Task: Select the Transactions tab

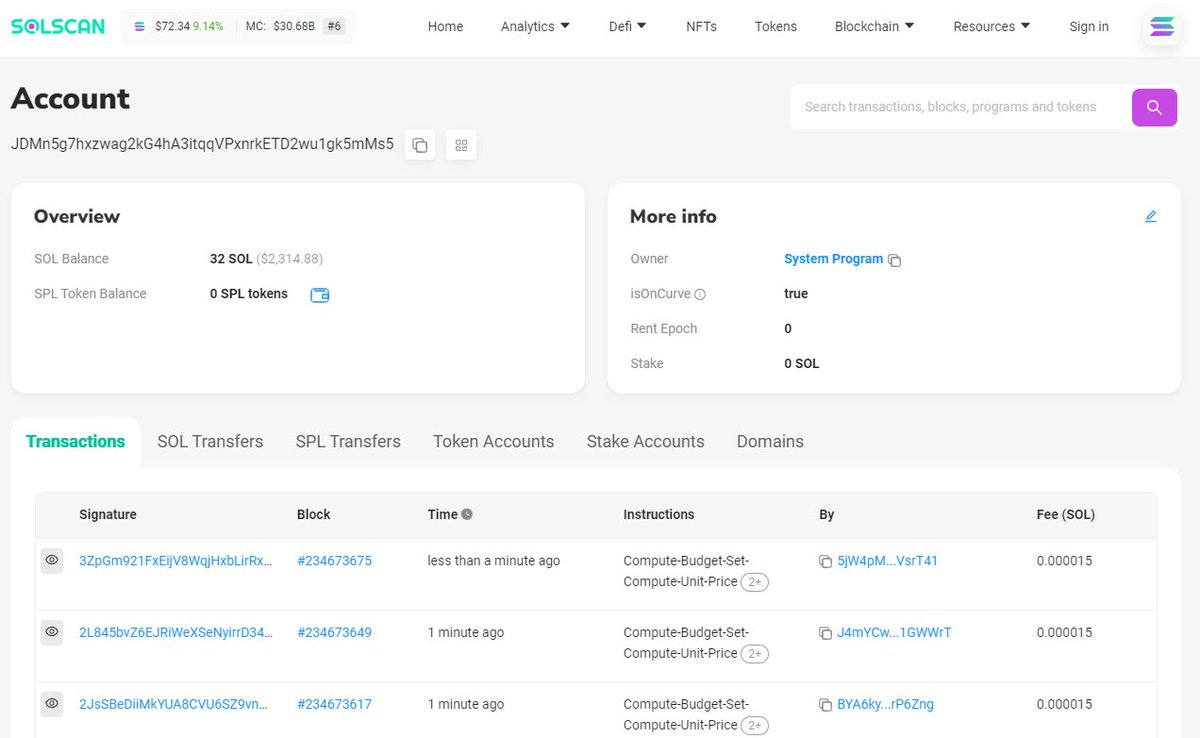Action: [x=76, y=441]
